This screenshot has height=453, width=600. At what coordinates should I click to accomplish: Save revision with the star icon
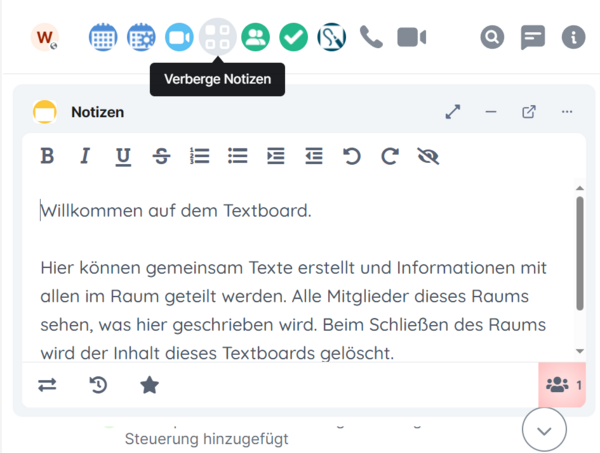[149, 385]
